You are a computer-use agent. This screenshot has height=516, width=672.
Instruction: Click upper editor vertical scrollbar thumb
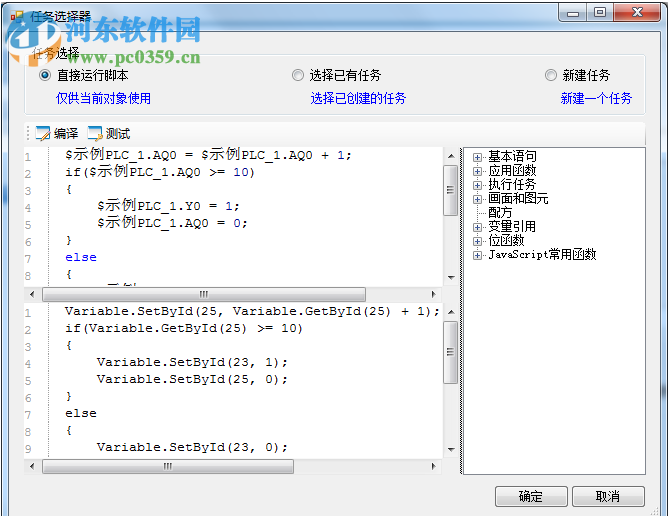tap(450, 190)
